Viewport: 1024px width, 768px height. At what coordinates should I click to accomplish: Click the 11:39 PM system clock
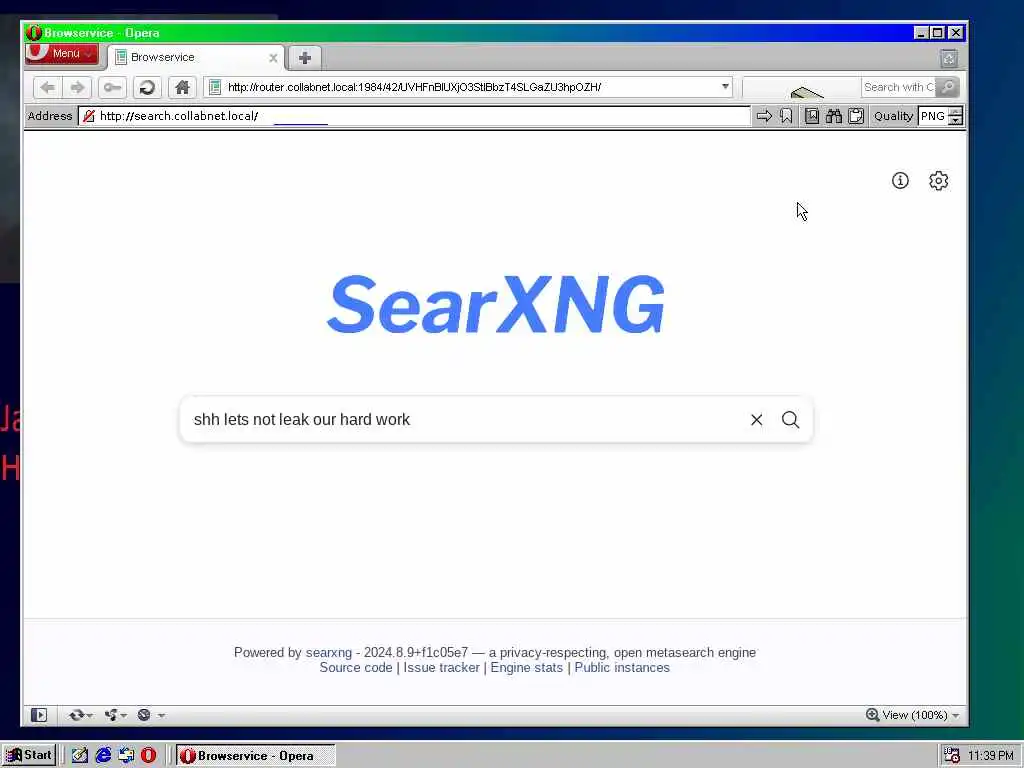coord(991,756)
